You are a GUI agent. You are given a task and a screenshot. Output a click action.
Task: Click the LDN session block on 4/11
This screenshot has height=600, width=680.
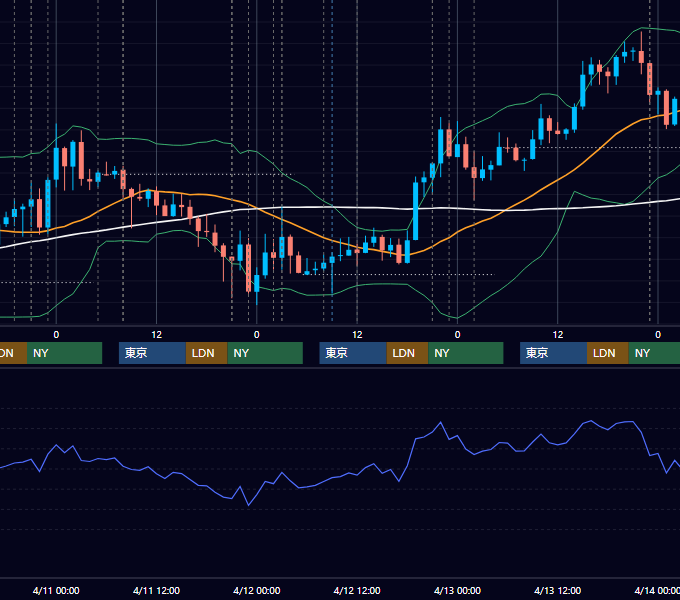[x=206, y=353]
